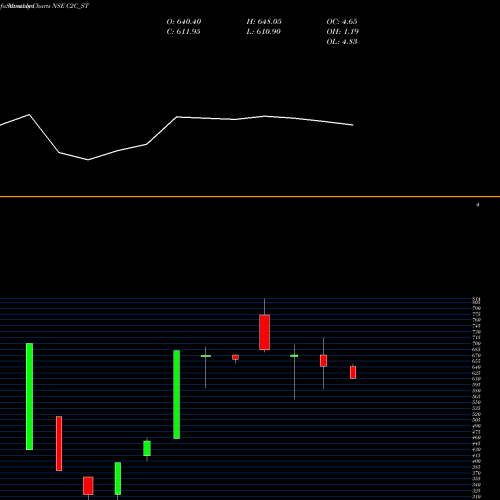
Task: Select the tall green candle beside the 700 level
Action: (x=29, y=396)
